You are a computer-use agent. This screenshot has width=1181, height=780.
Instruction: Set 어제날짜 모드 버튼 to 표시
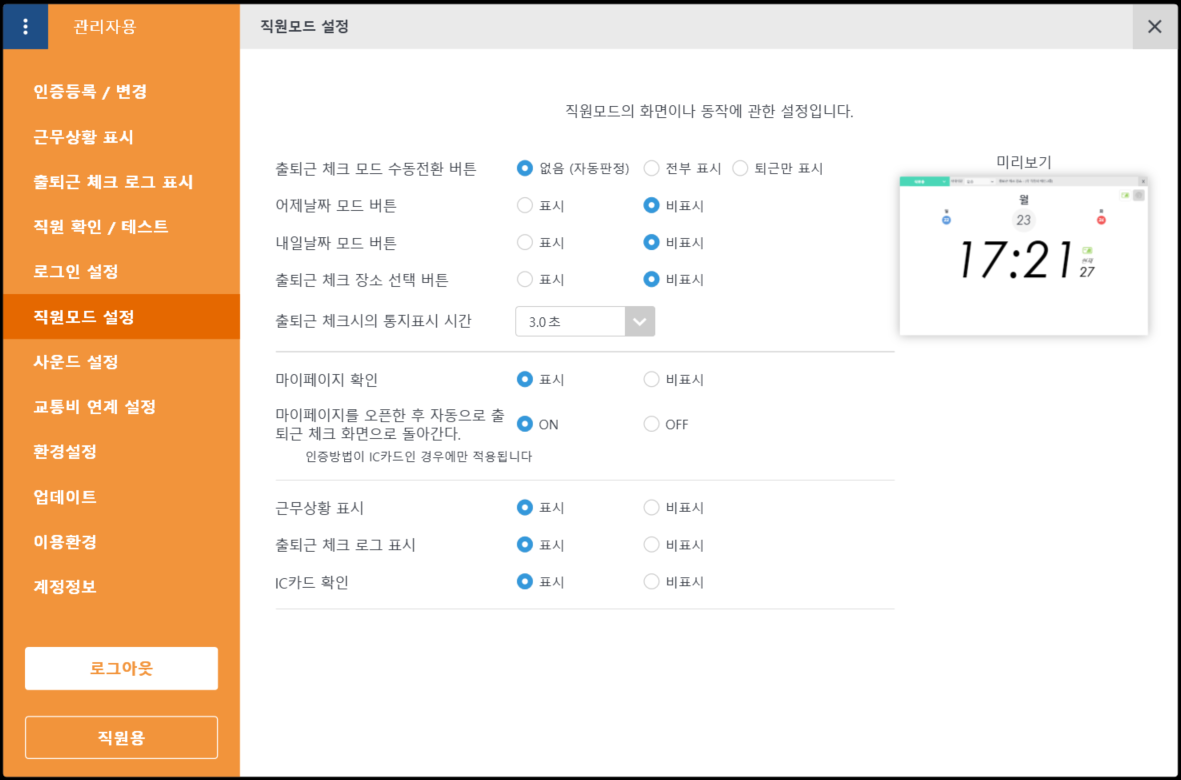coord(525,206)
